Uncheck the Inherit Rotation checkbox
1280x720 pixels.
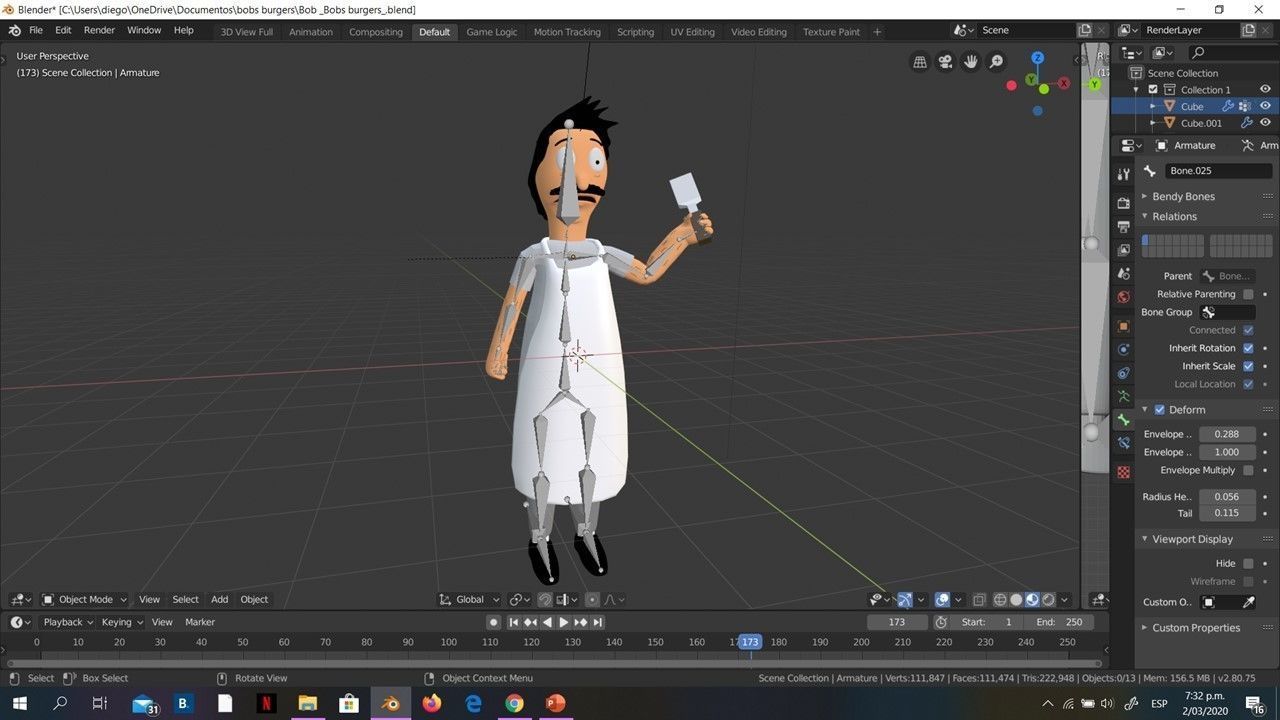1248,348
